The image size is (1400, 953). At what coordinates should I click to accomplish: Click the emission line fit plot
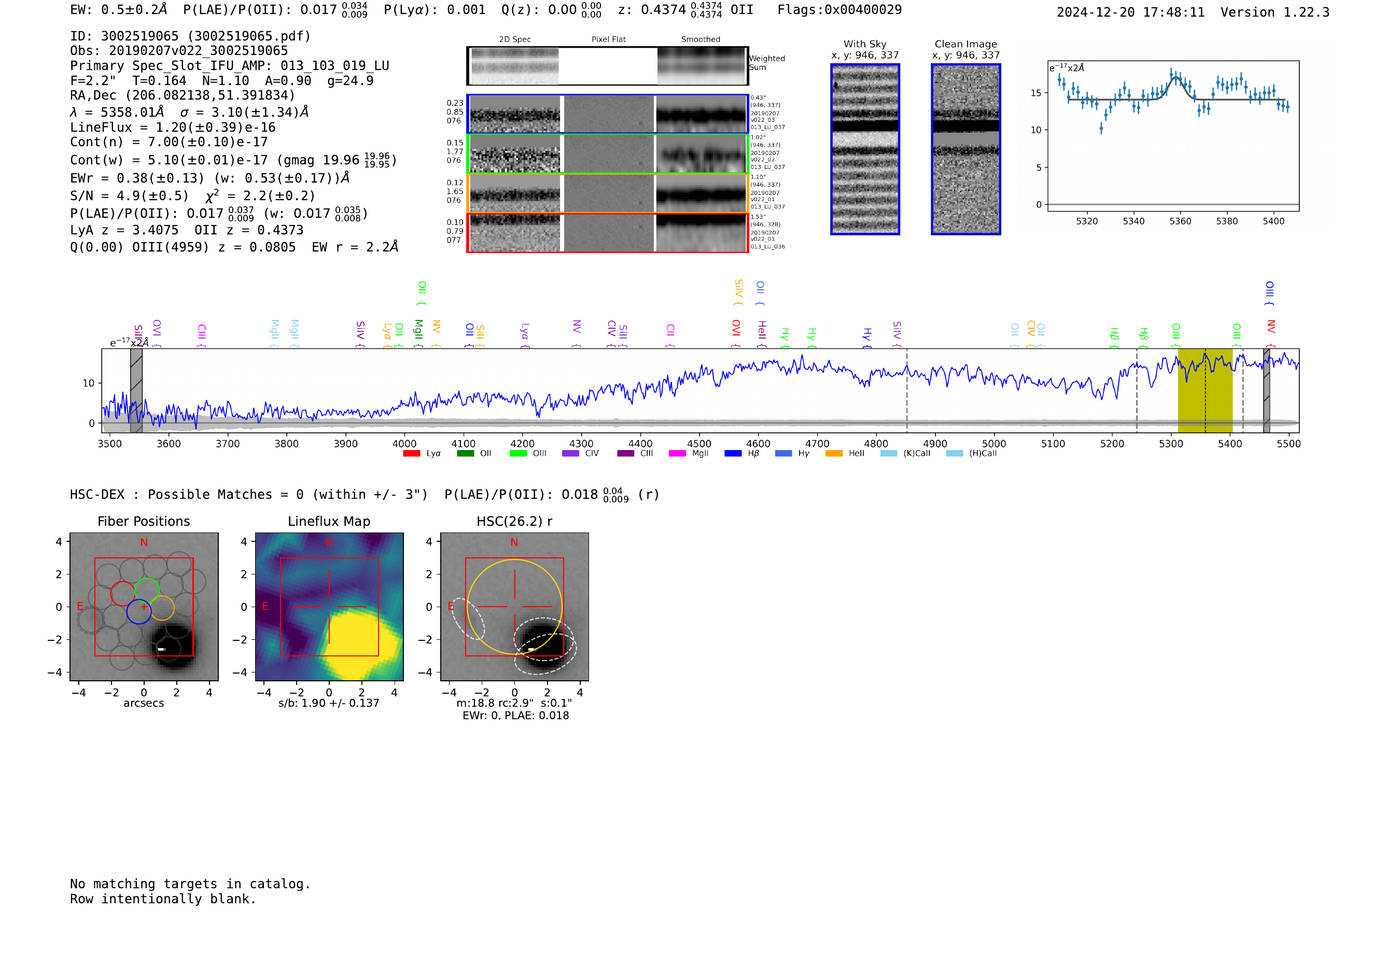1172,136
